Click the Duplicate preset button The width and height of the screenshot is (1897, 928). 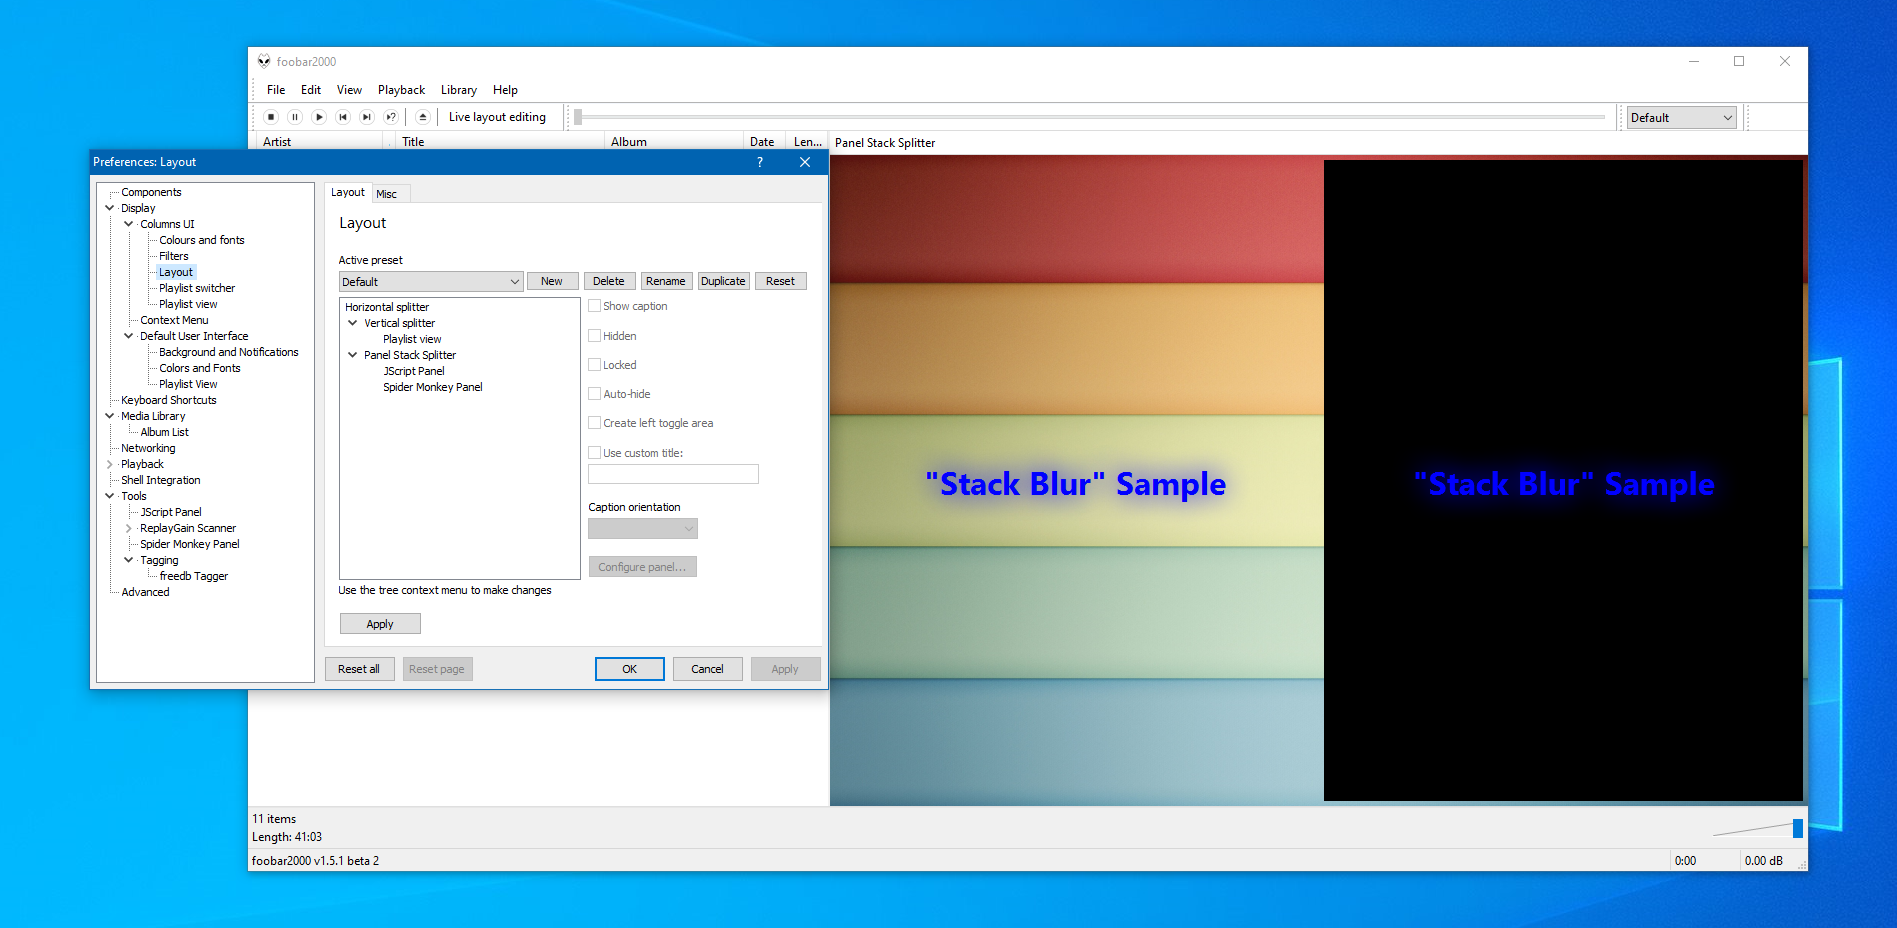click(x=723, y=281)
